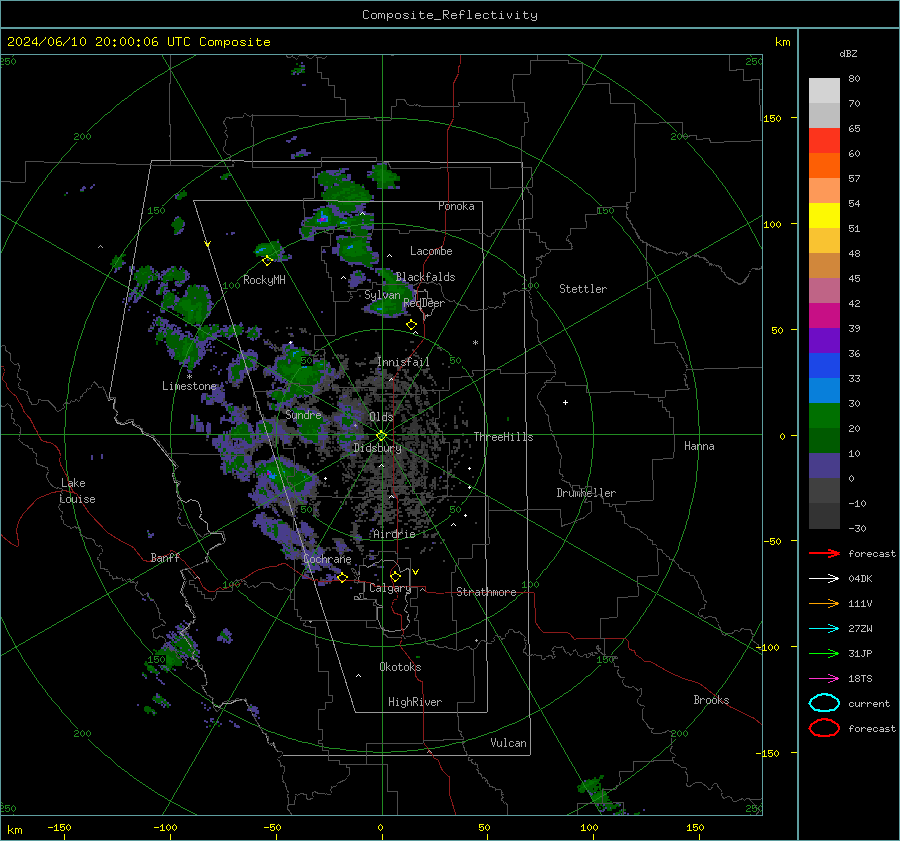Click the red forecast arrow legend icon

click(824, 553)
